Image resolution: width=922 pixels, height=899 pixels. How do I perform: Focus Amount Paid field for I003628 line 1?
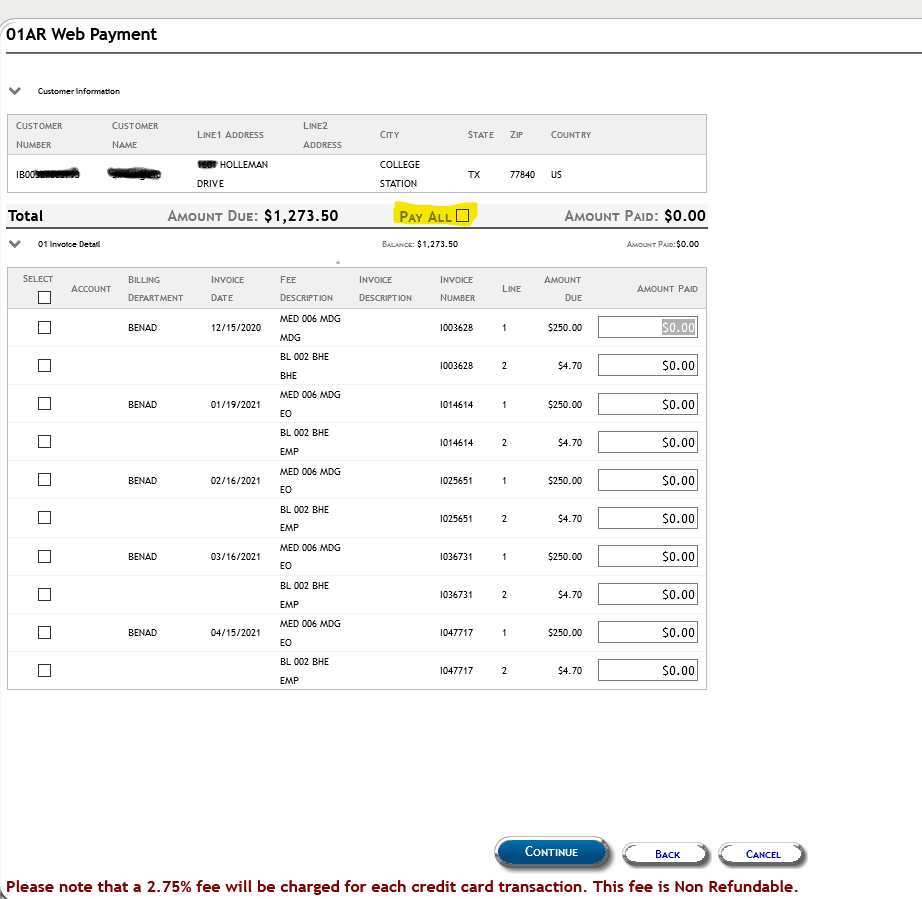coord(647,327)
